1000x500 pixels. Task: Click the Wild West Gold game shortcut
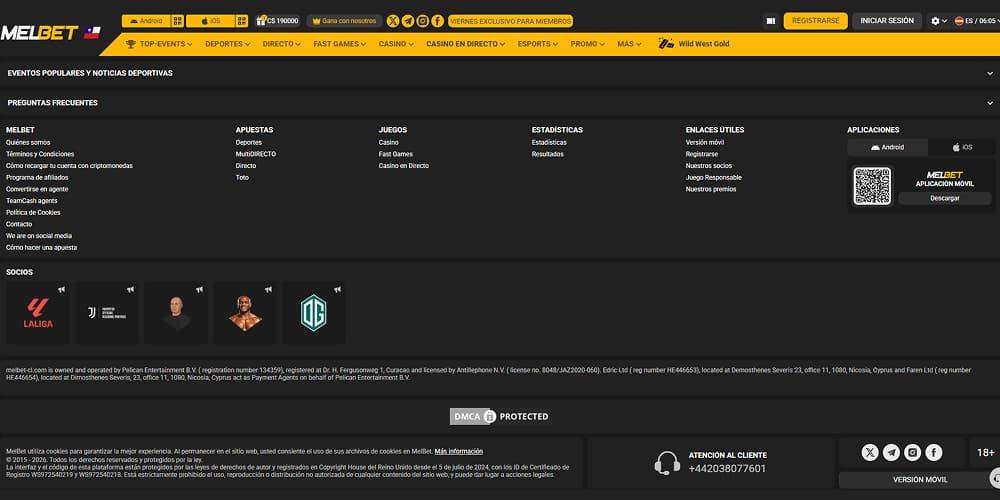[694, 44]
